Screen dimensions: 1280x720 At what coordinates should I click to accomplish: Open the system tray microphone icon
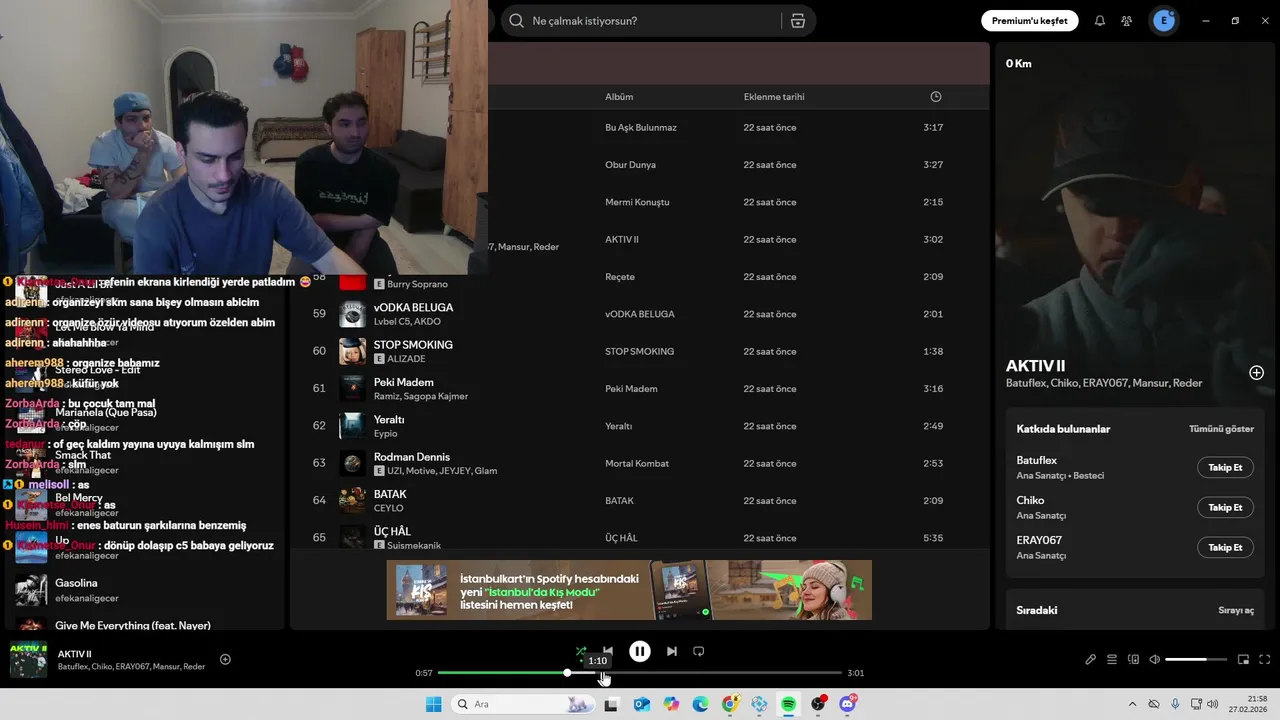point(1175,704)
